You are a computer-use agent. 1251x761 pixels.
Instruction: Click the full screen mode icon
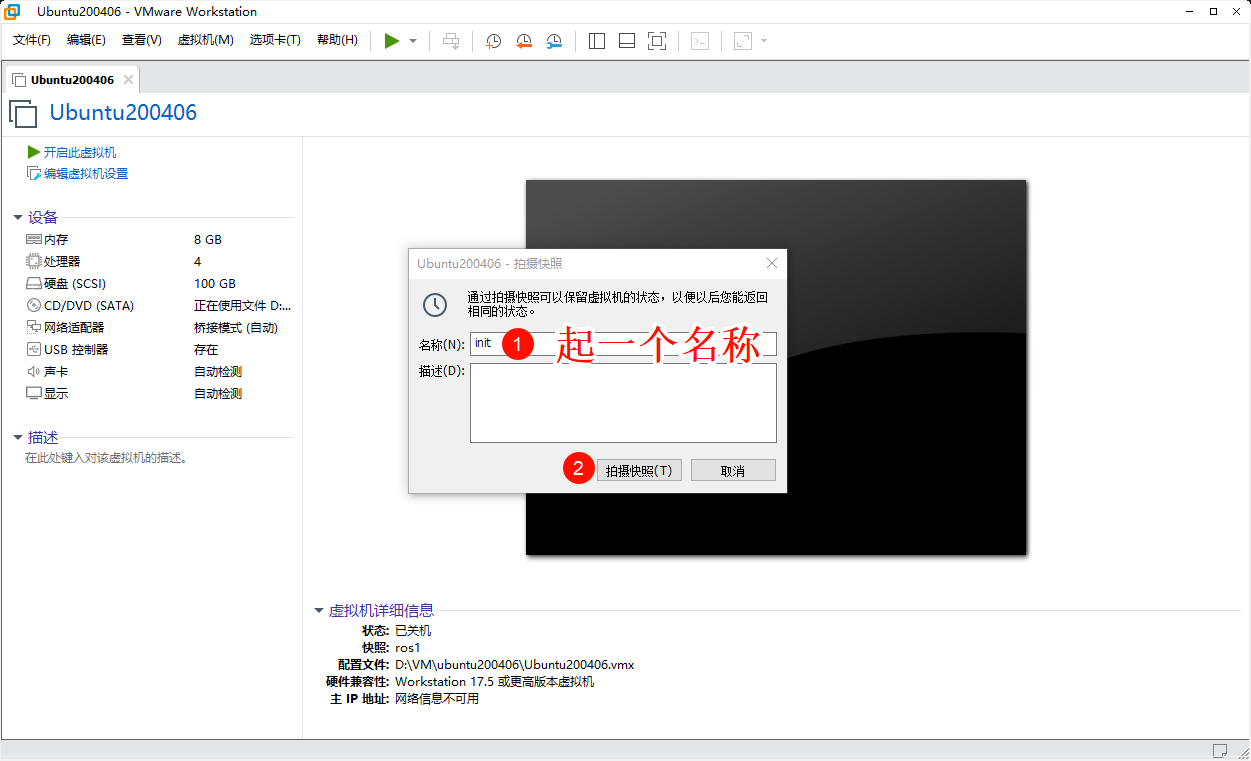[x=657, y=41]
